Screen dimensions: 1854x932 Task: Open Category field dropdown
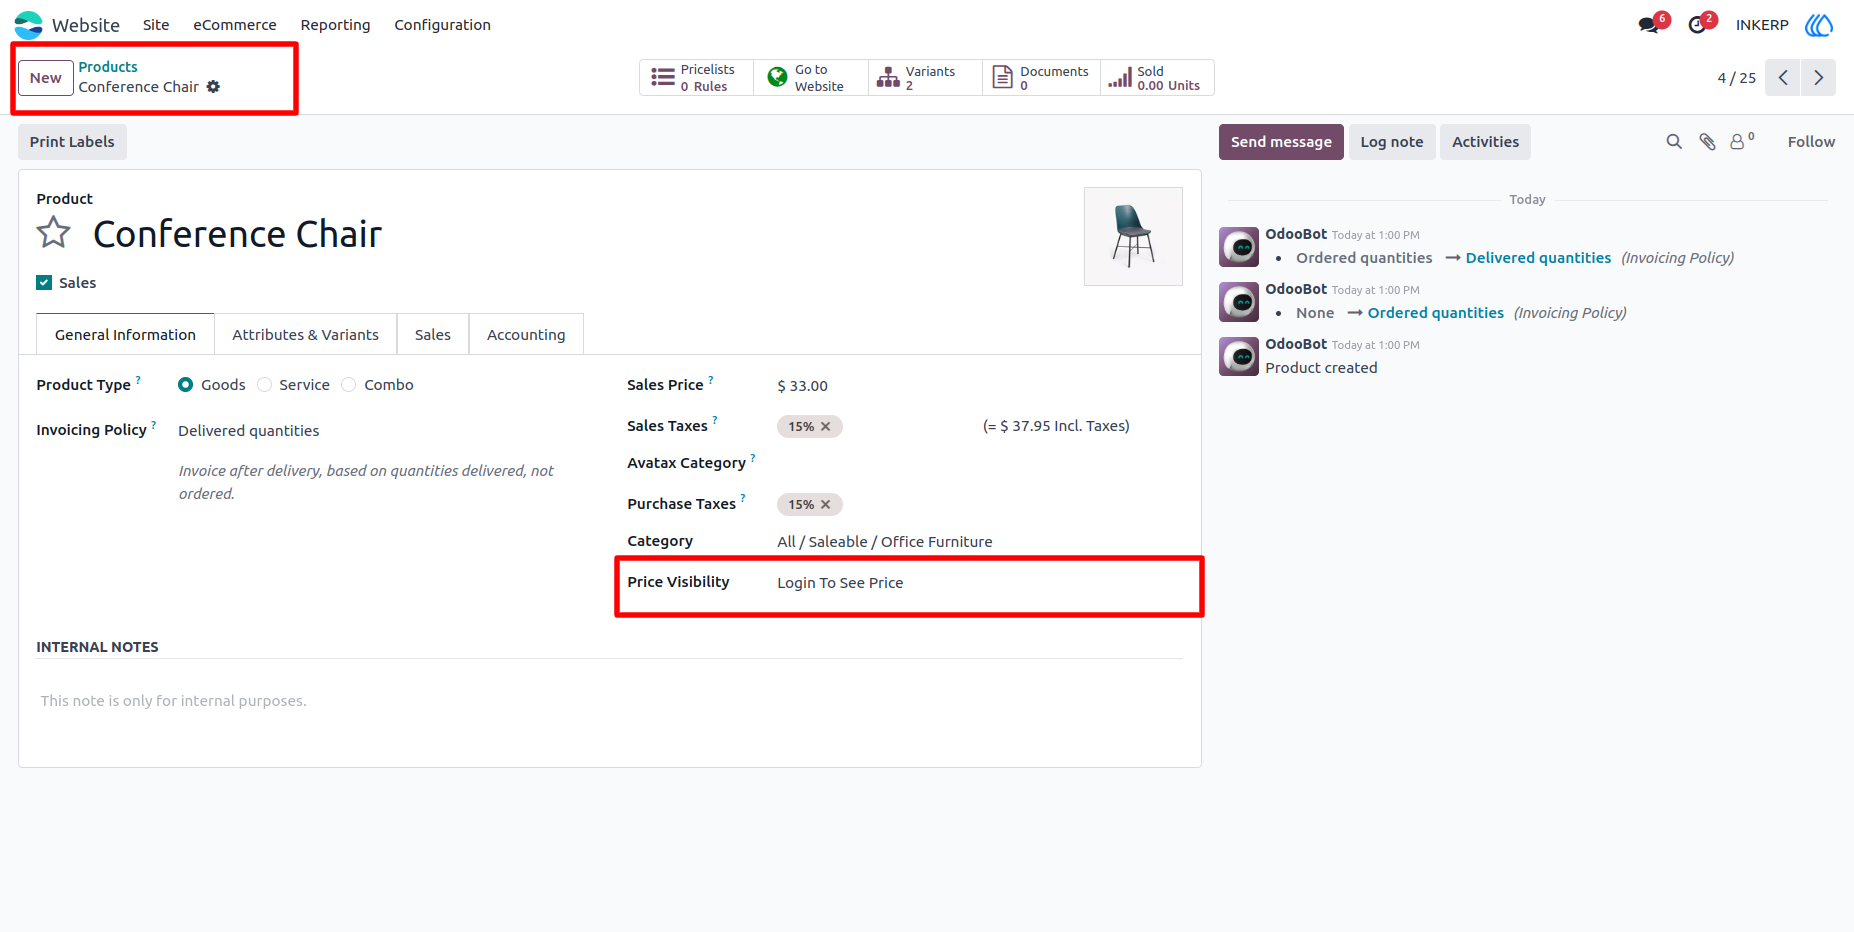(979, 542)
